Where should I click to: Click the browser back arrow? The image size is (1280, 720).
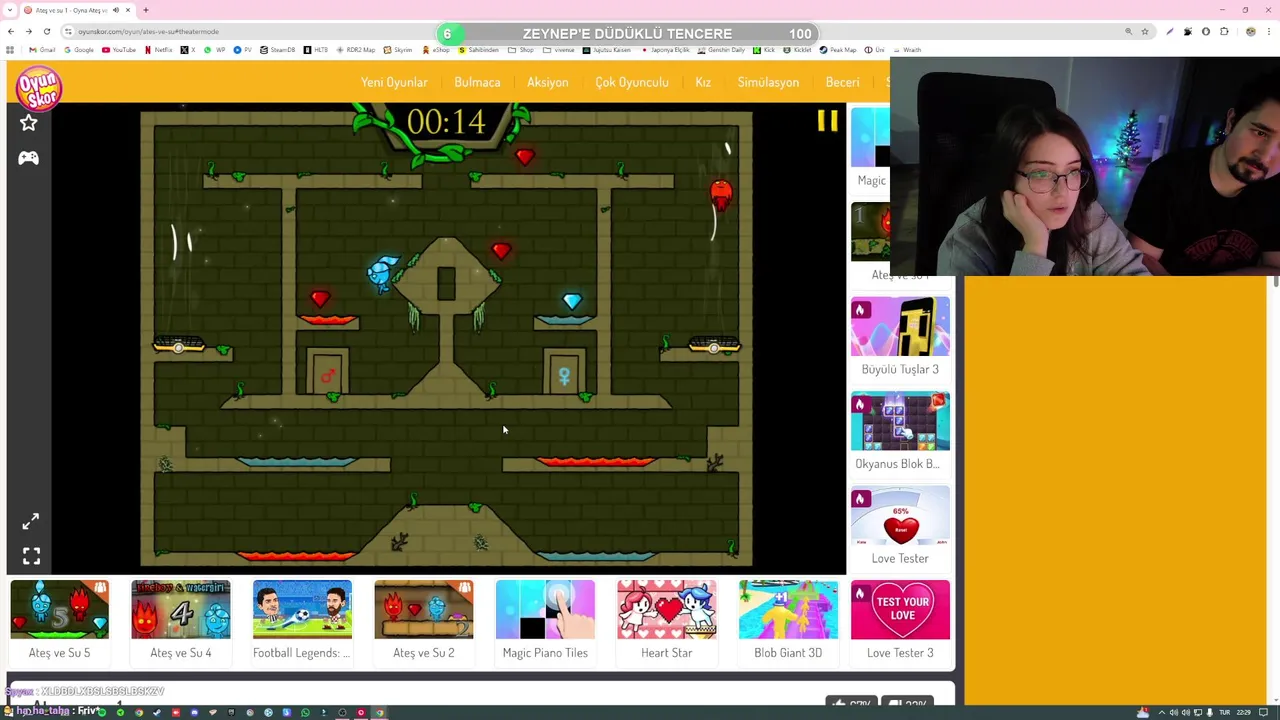pos(11,32)
